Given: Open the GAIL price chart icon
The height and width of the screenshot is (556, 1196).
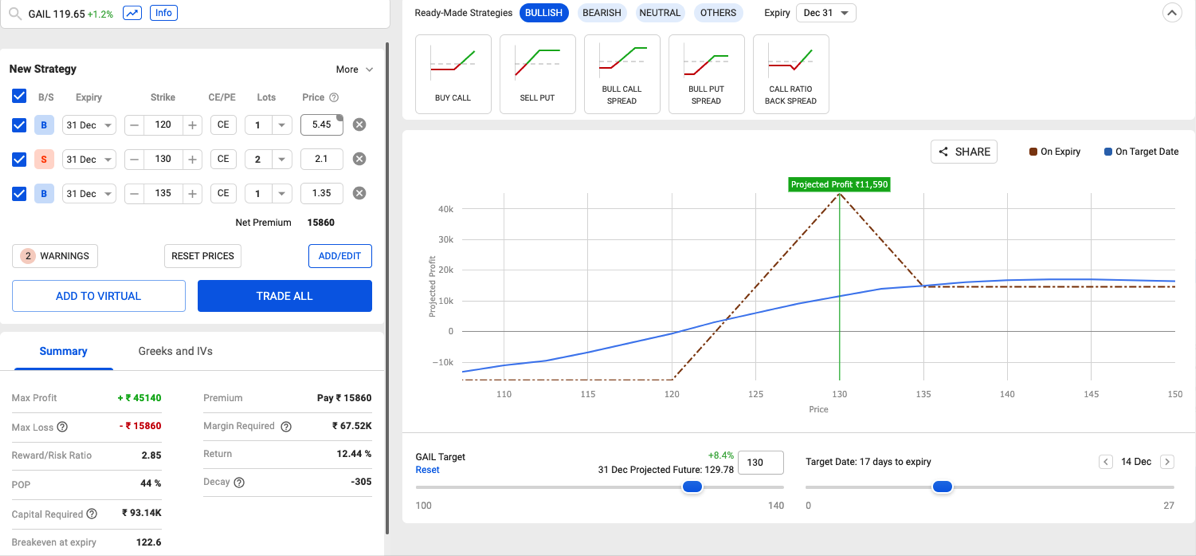Looking at the screenshot, I should pos(132,13).
